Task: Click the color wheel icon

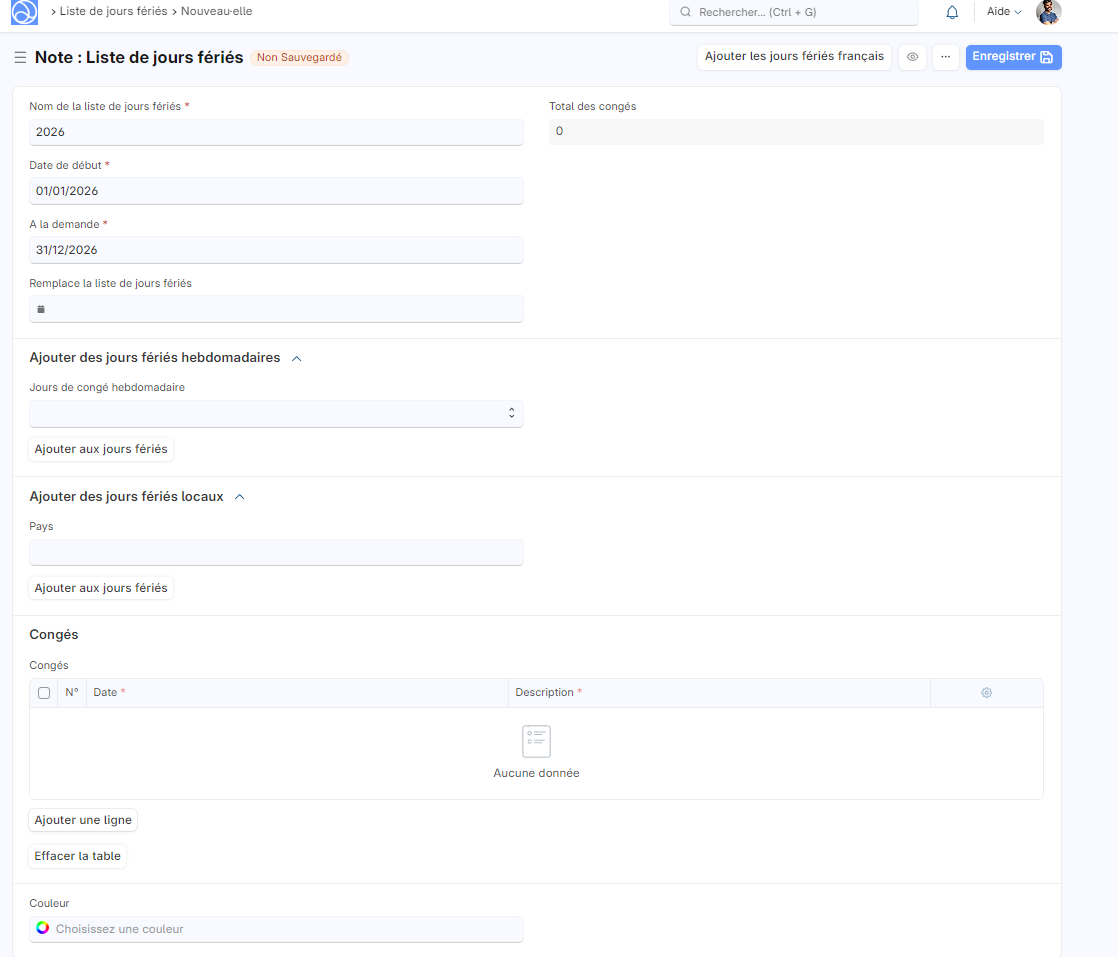Action: click(x=42, y=928)
